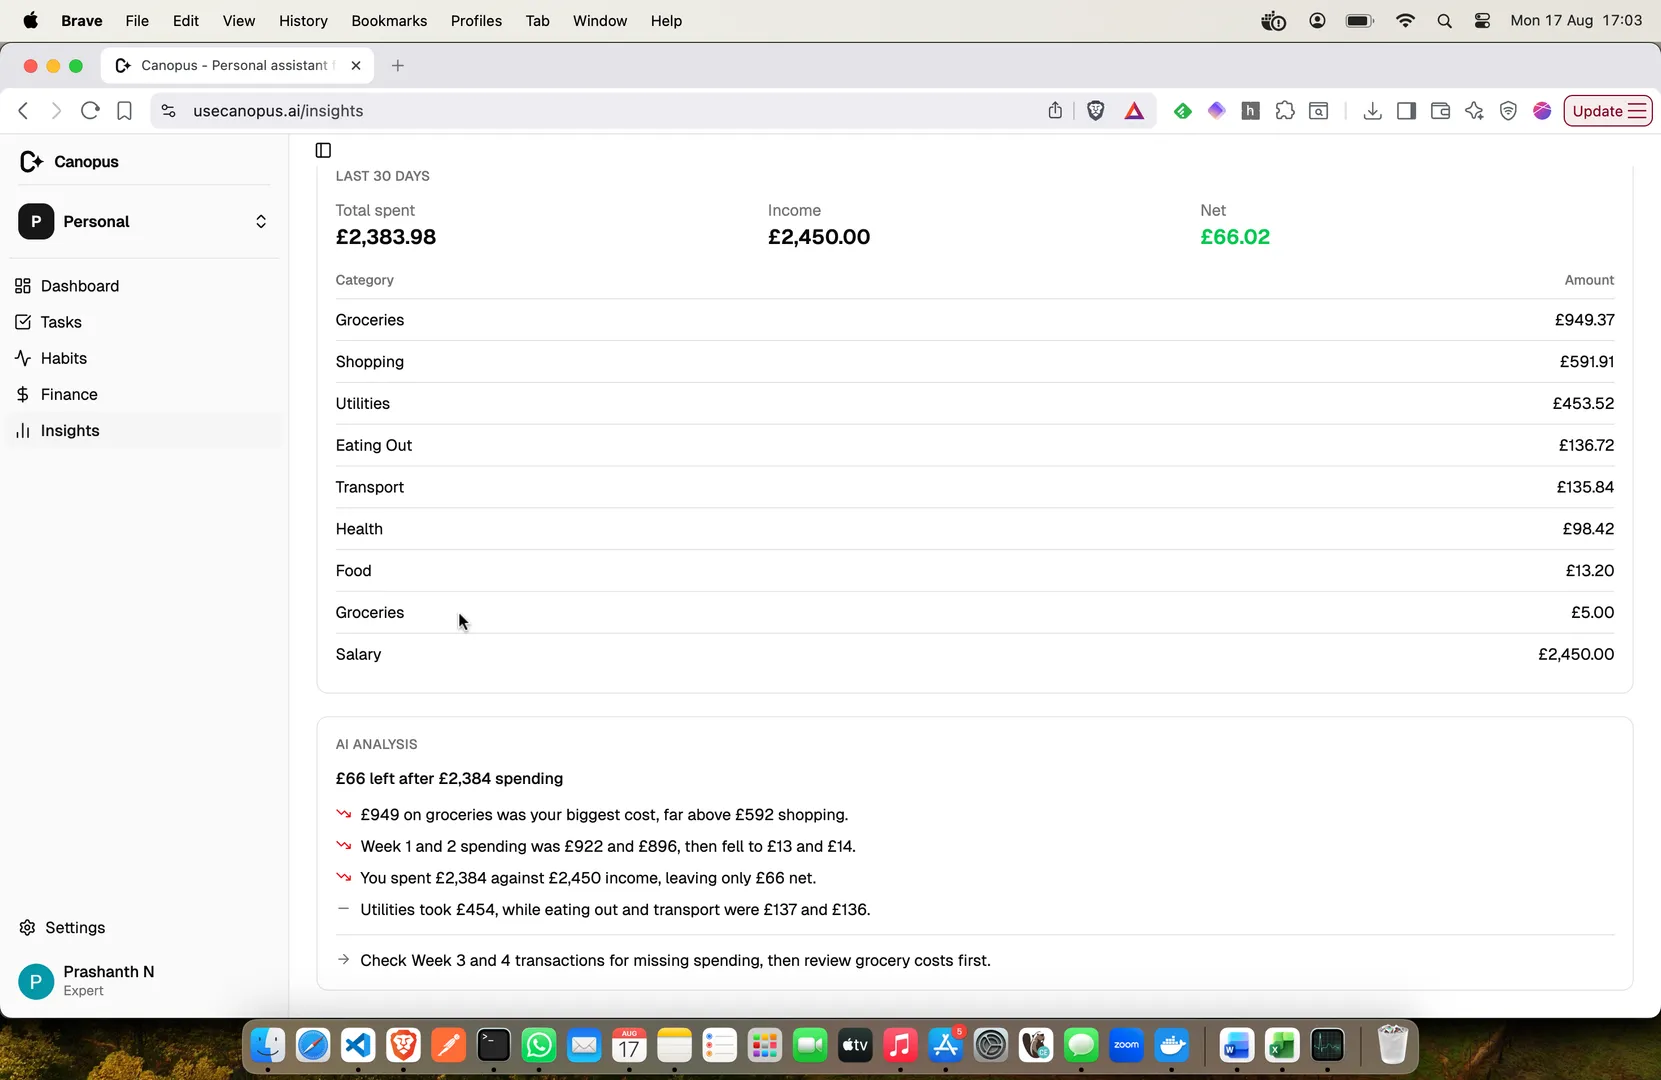This screenshot has height=1080, width=1661.
Task: Open a new browser tab
Action: click(398, 65)
